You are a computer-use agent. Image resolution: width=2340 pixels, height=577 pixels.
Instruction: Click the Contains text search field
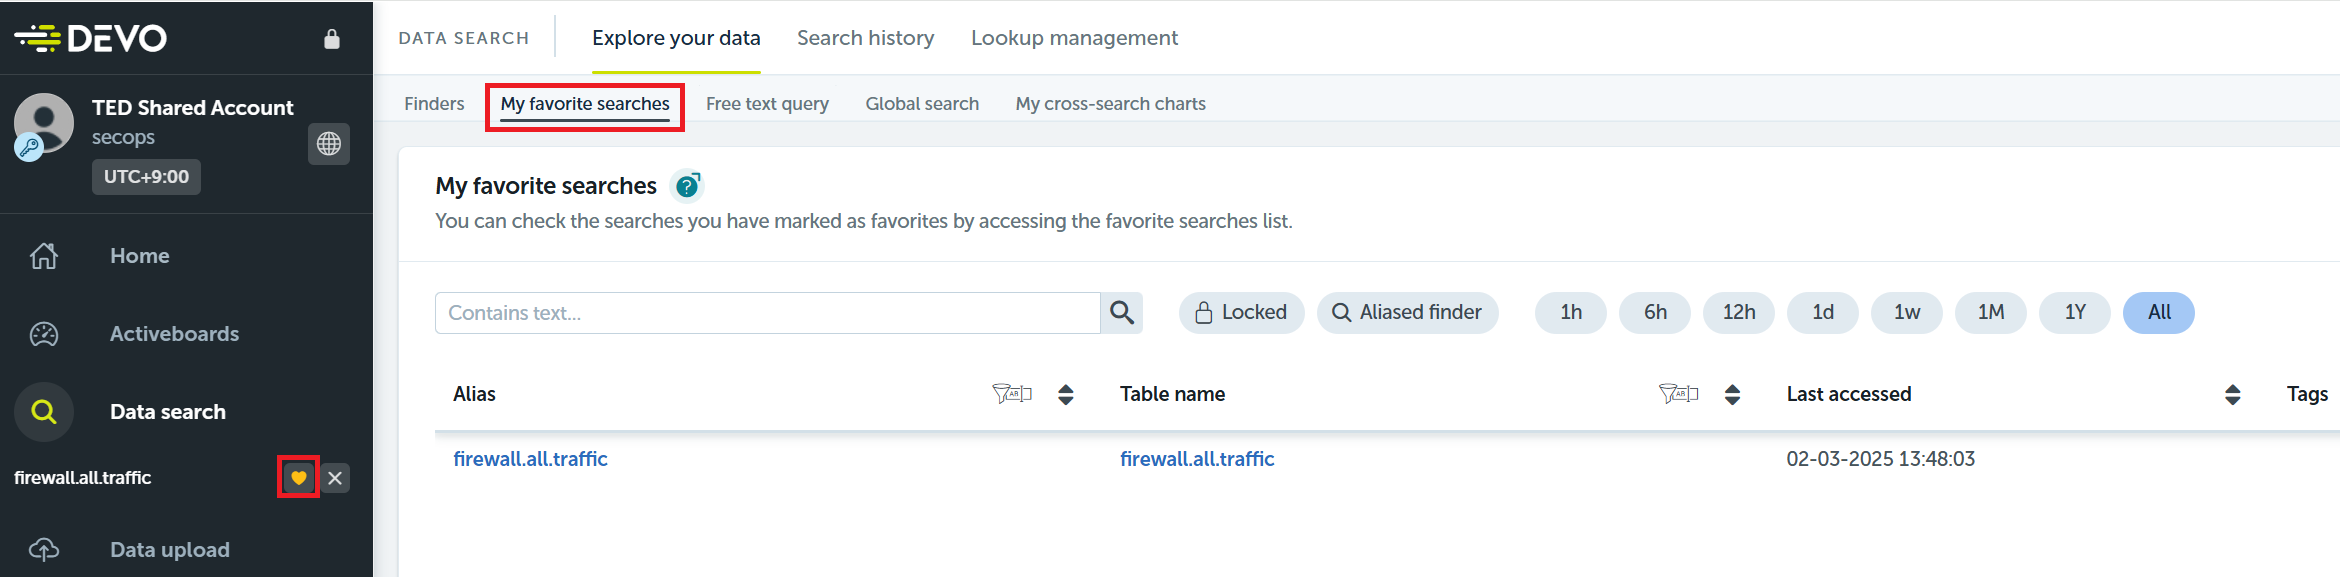[767, 313]
